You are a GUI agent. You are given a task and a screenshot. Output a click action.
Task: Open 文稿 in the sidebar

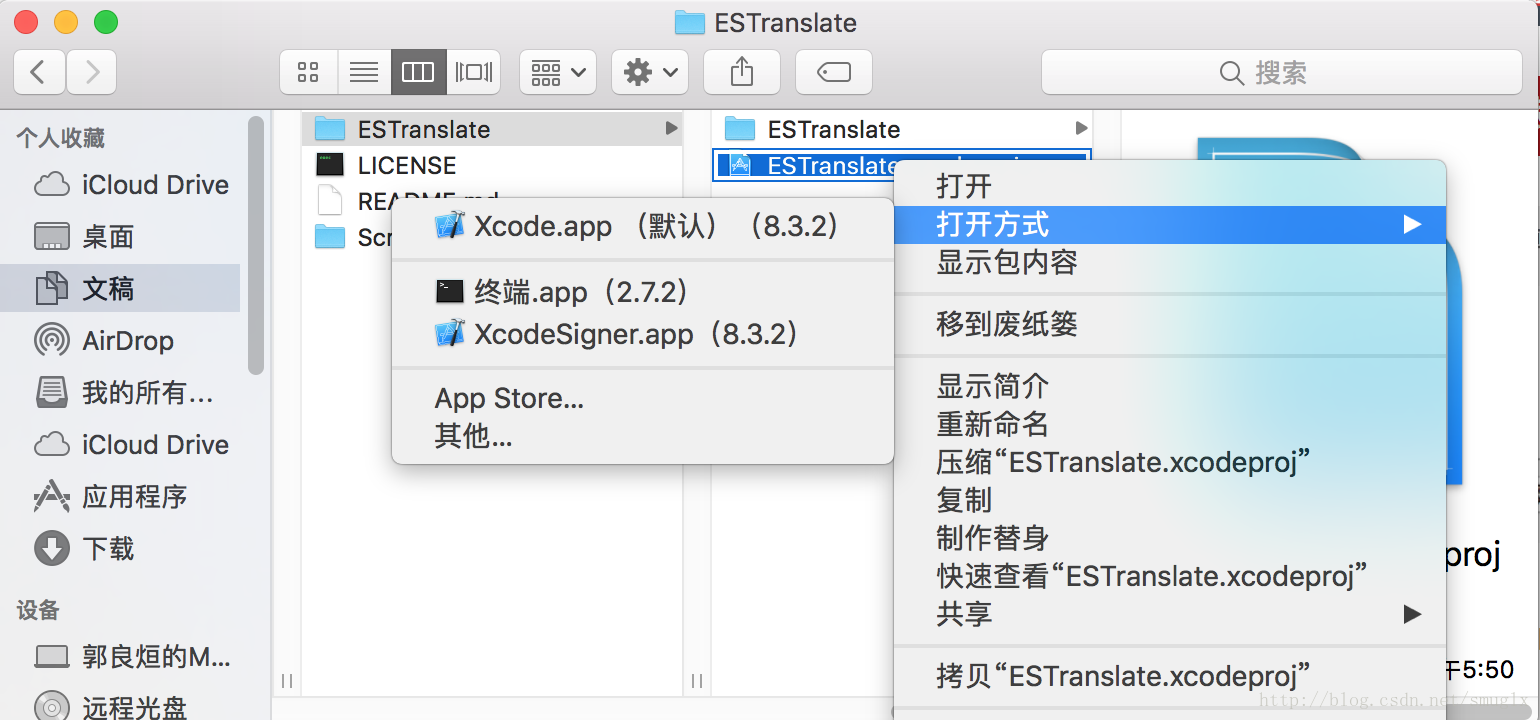(120, 288)
